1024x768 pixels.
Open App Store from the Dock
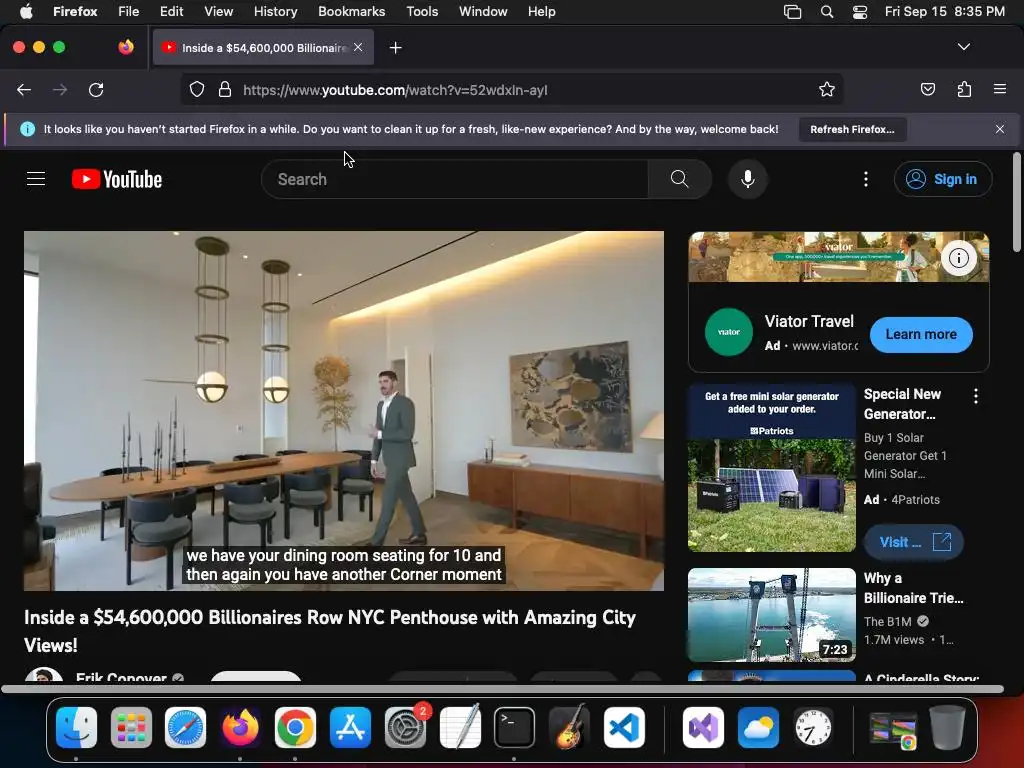click(x=350, y=727)
